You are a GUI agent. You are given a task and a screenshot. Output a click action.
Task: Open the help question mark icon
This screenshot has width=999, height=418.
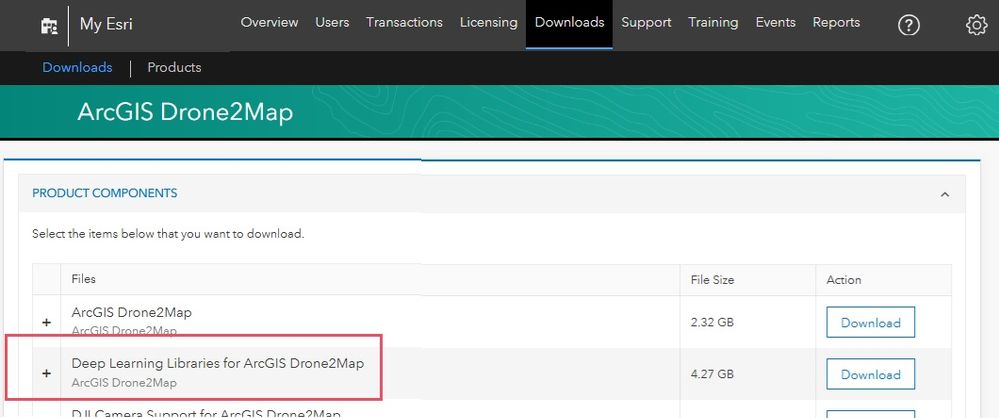(x=909, y=25)
